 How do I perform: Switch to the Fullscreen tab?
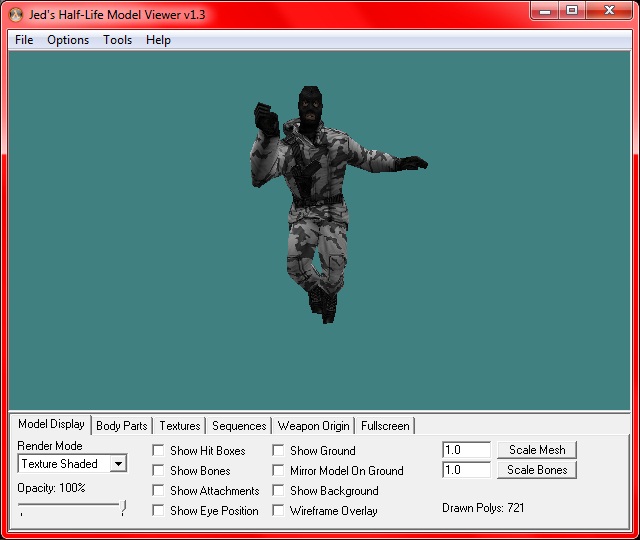coord(385,426)
